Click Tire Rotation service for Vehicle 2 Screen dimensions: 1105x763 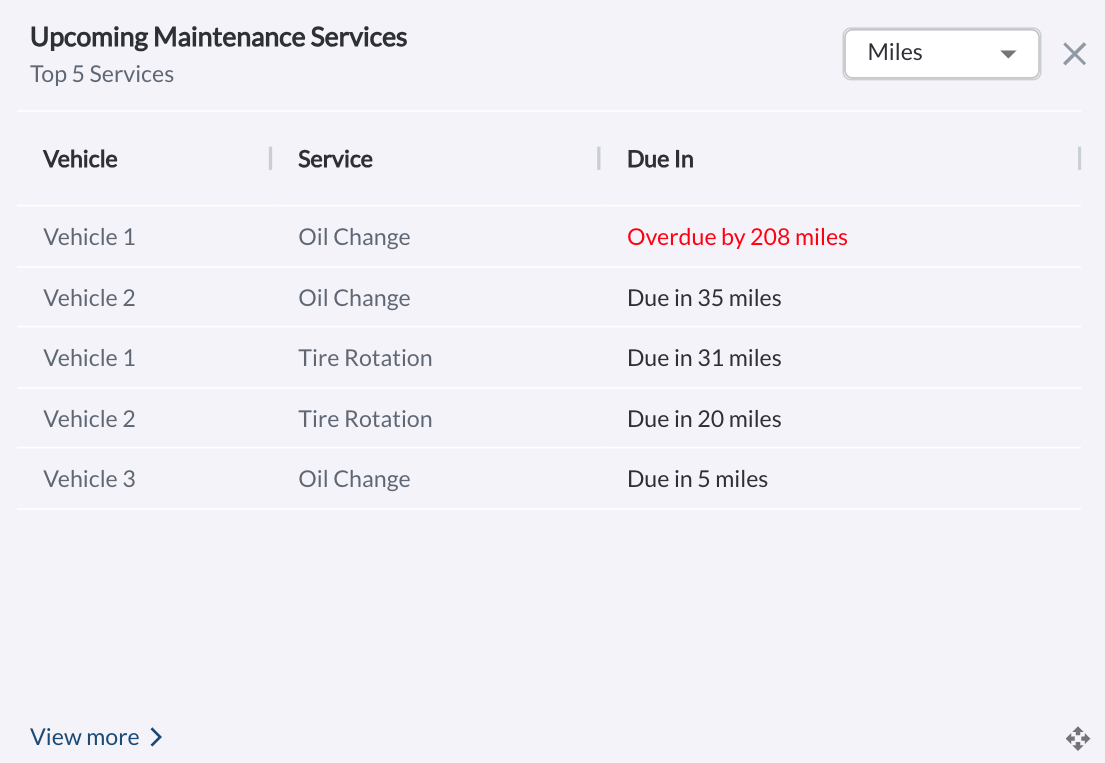(x=365, y=419)
